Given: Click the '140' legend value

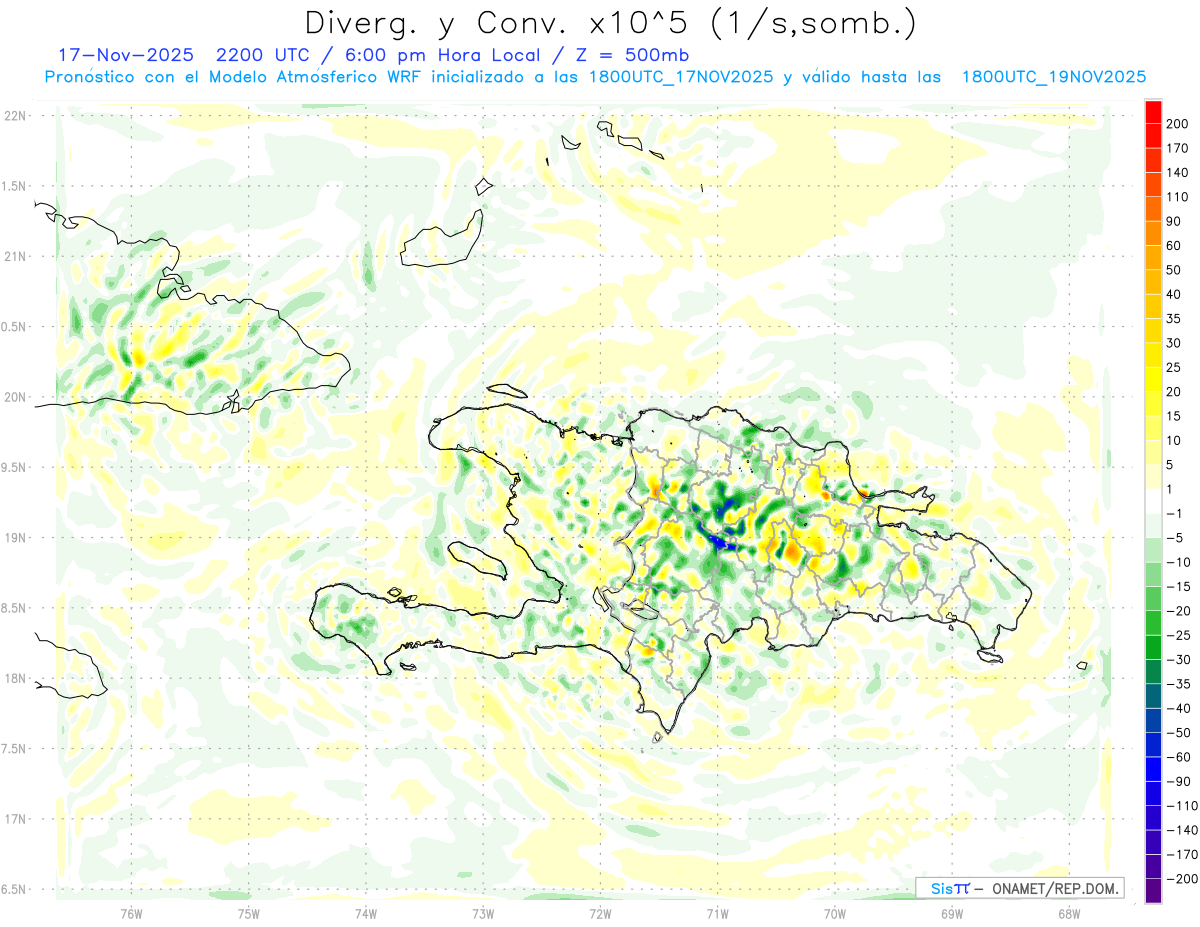Looking at the screenshot, I should pos(1178,172).
